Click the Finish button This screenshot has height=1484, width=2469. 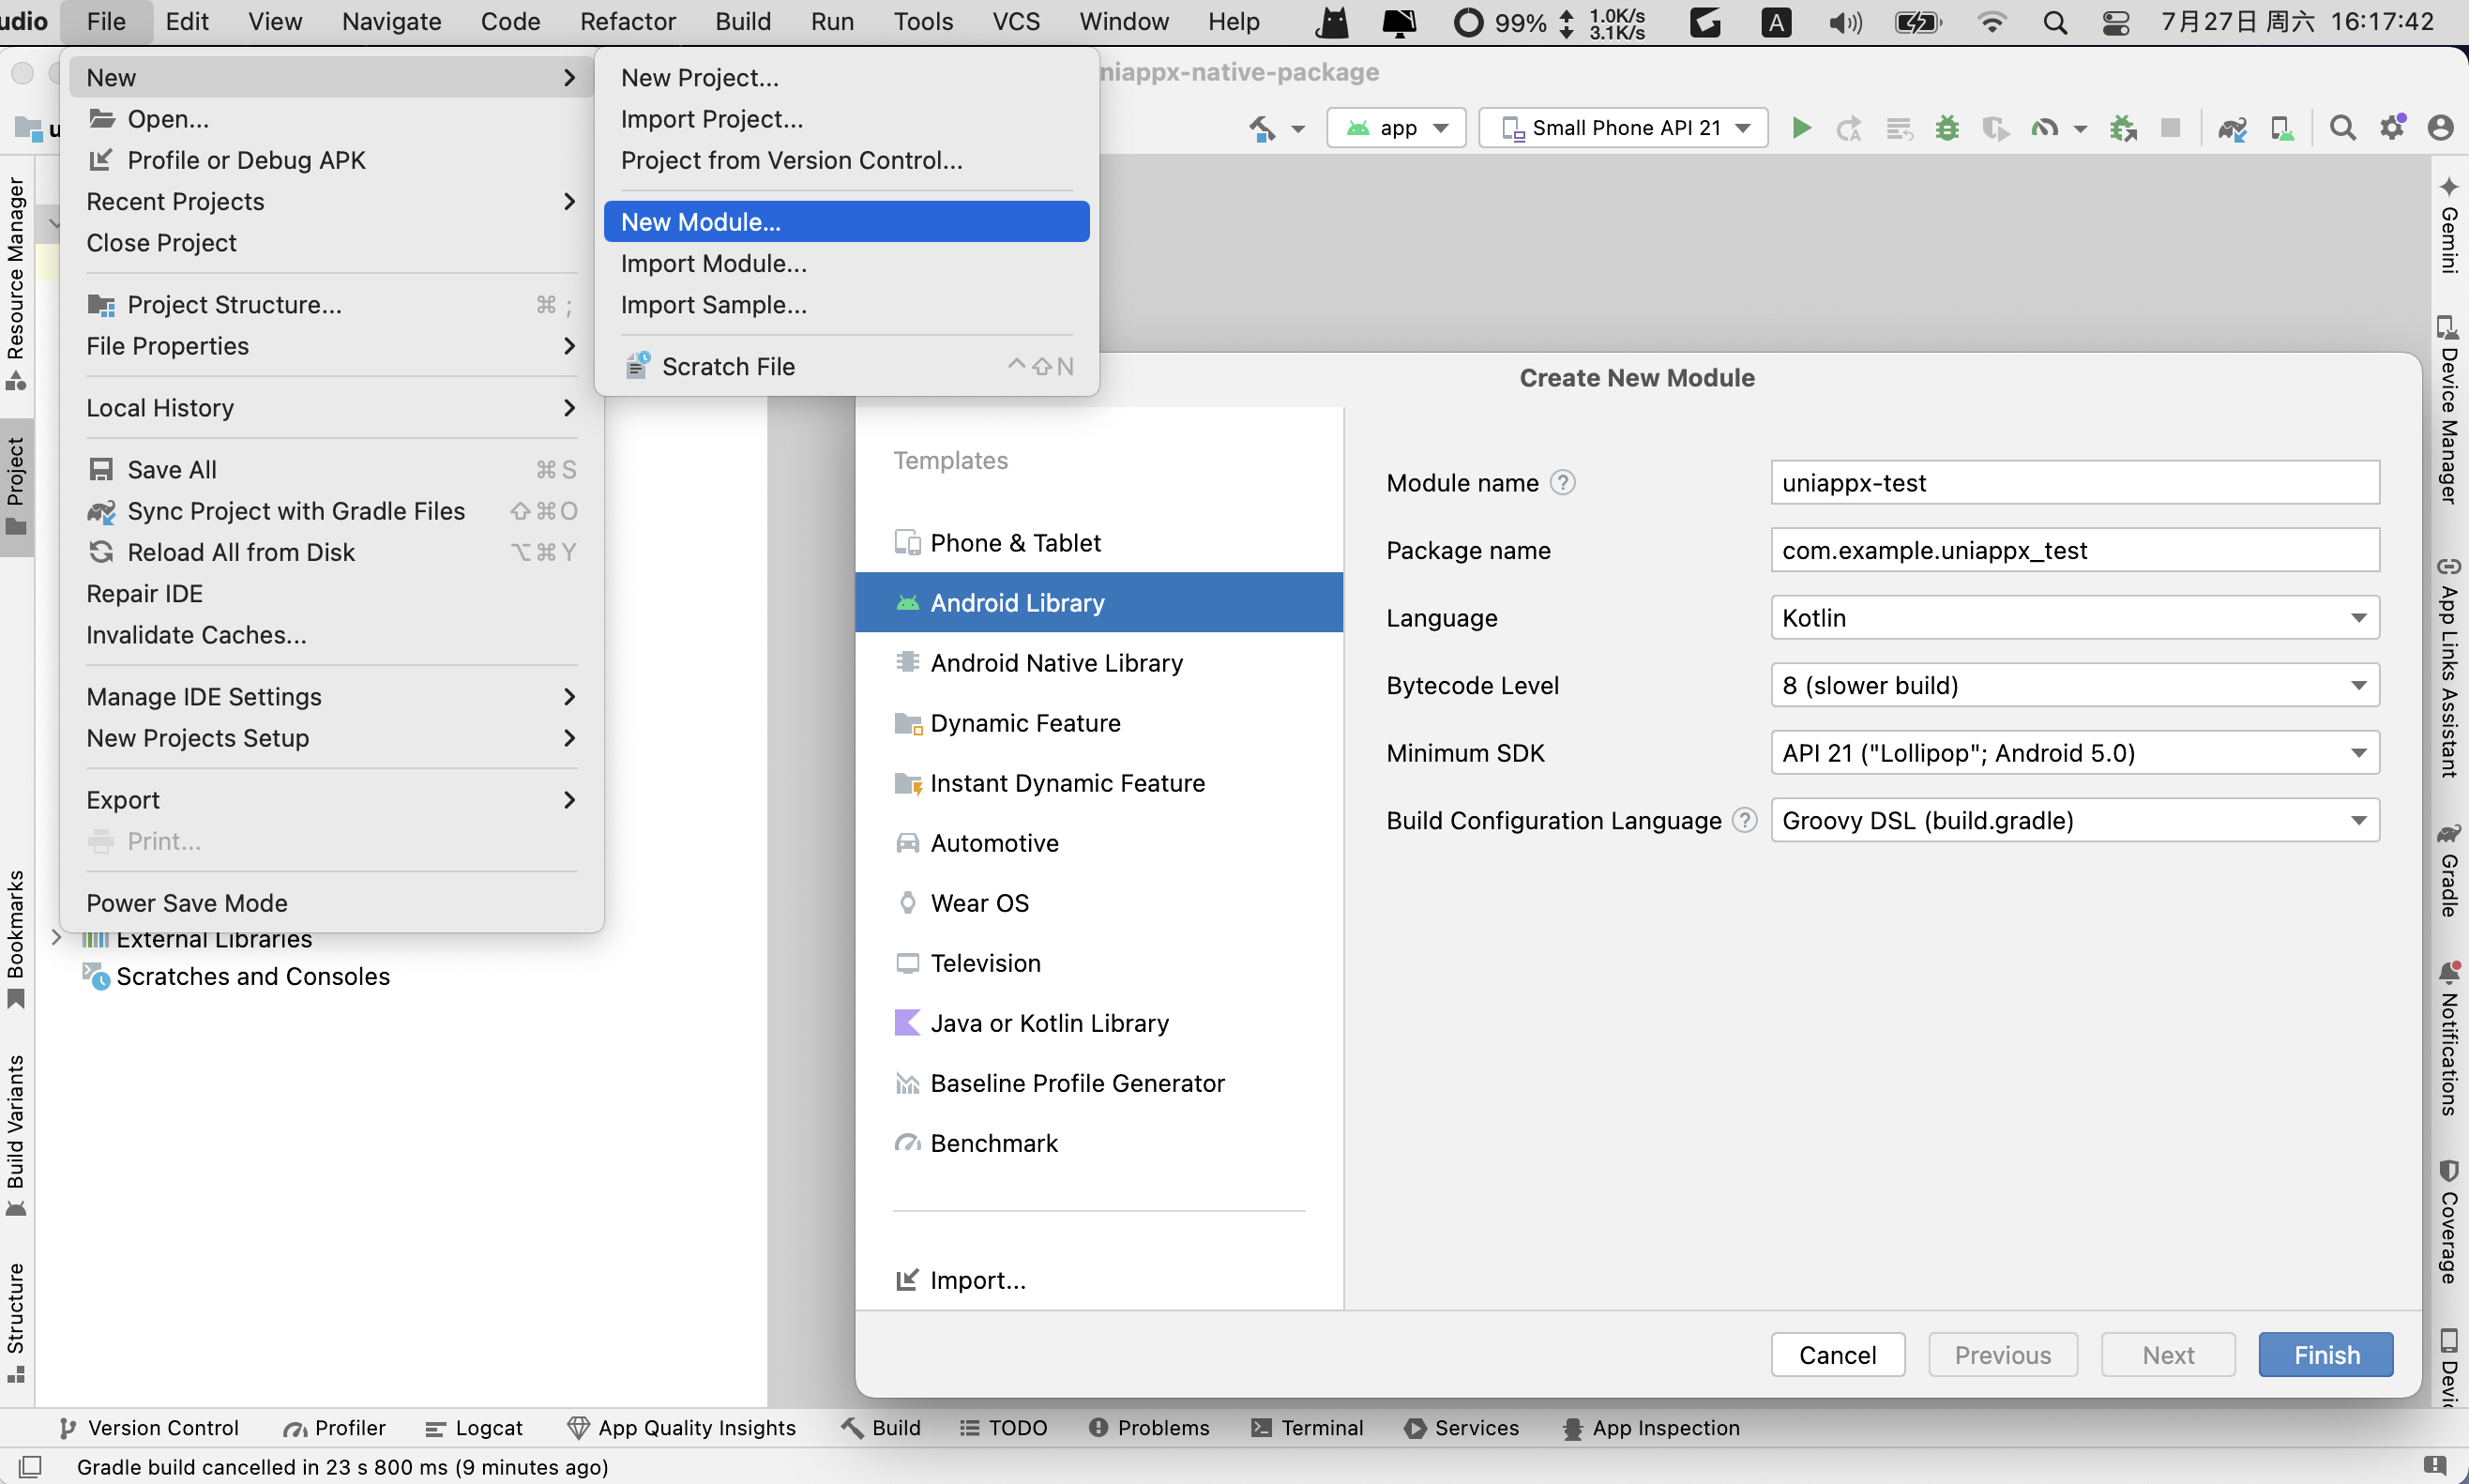[x=2325, y=1354]
